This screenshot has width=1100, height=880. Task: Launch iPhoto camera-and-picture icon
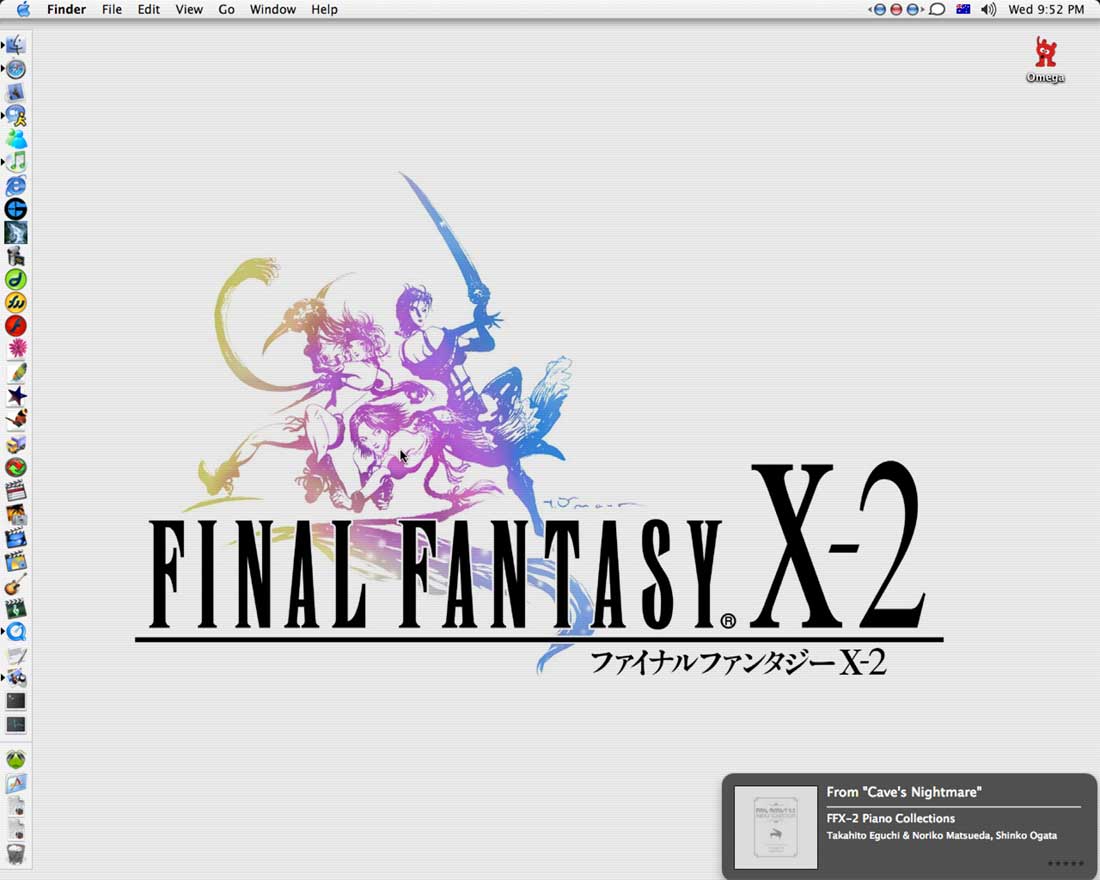pos(15,514)
